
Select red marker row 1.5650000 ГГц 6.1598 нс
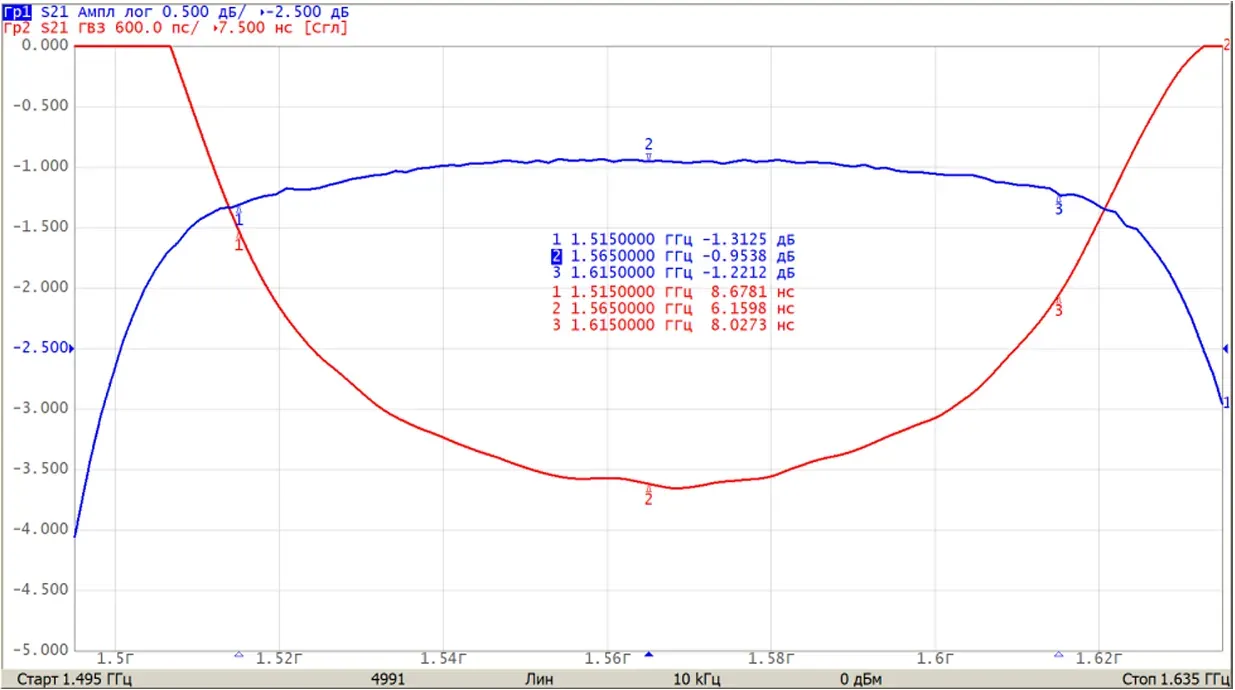(x=674, y=308)
